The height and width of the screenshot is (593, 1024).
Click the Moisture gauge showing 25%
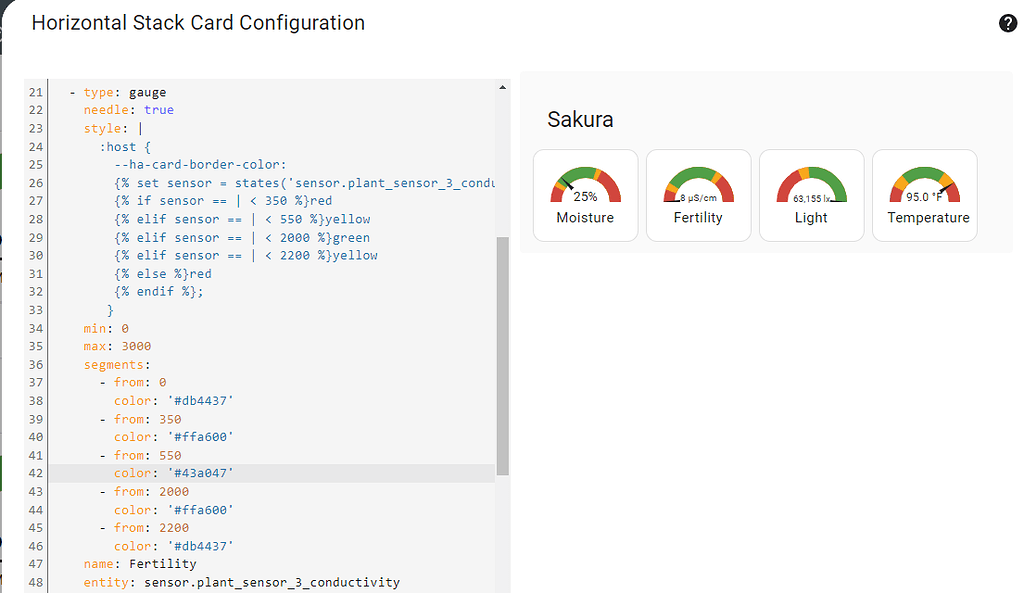click(x=585, y=195)
